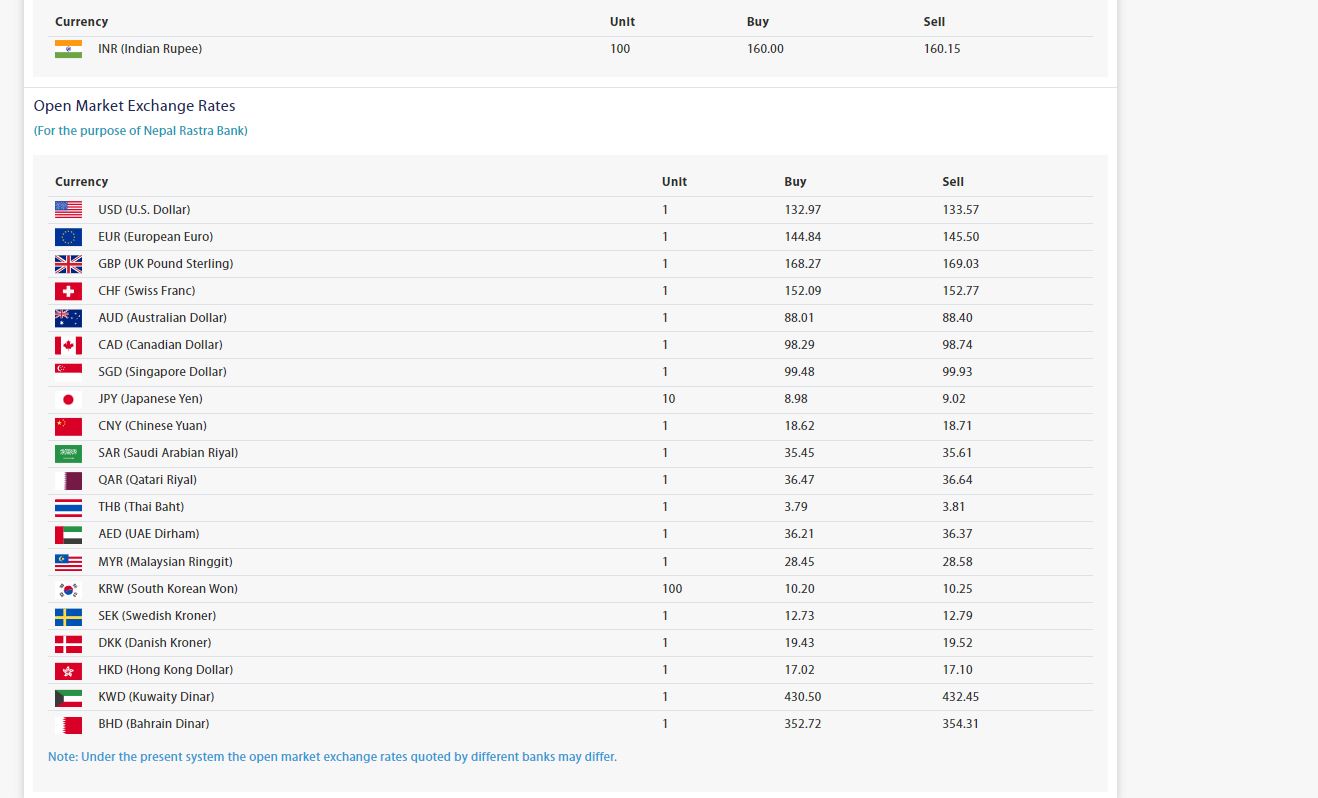The width and height of the screenshot is (1318, 798).
Task: Click the UK flag icon beside GBP
Action: [68, 264]
